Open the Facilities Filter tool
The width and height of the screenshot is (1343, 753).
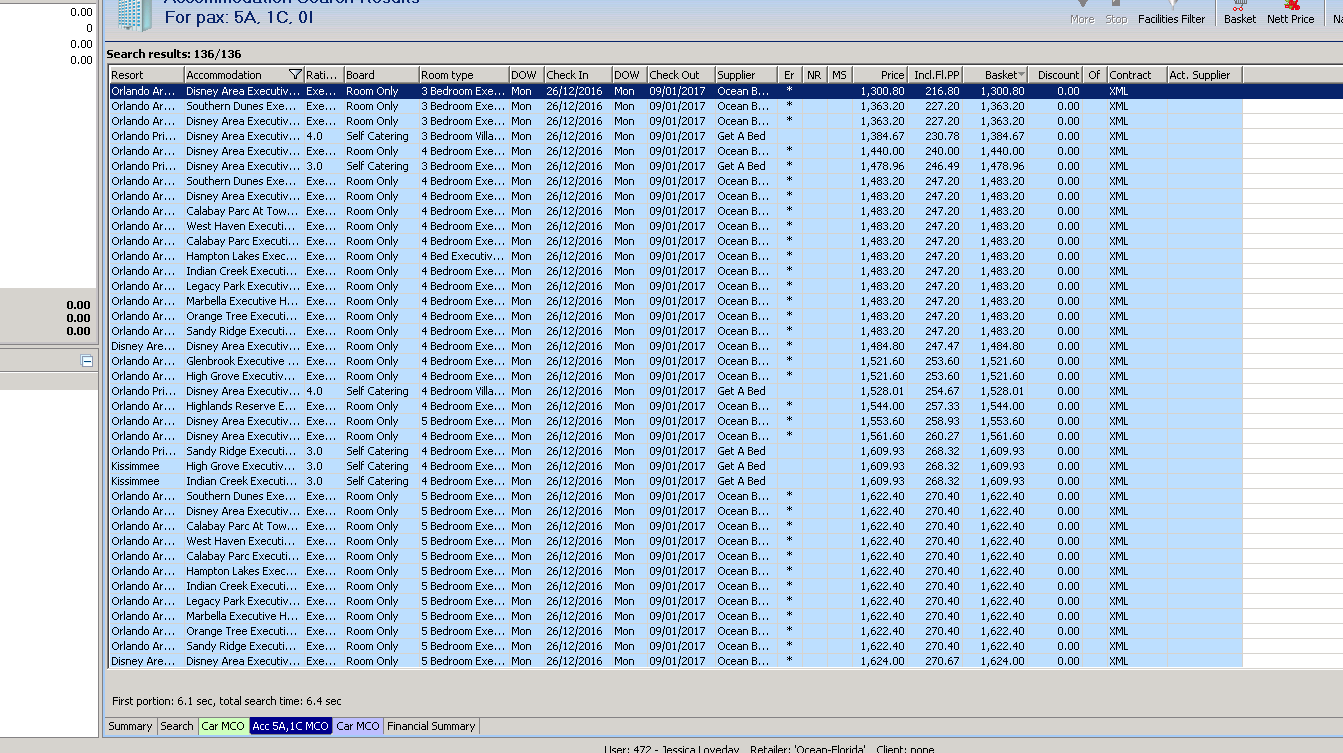(1171, 12)
